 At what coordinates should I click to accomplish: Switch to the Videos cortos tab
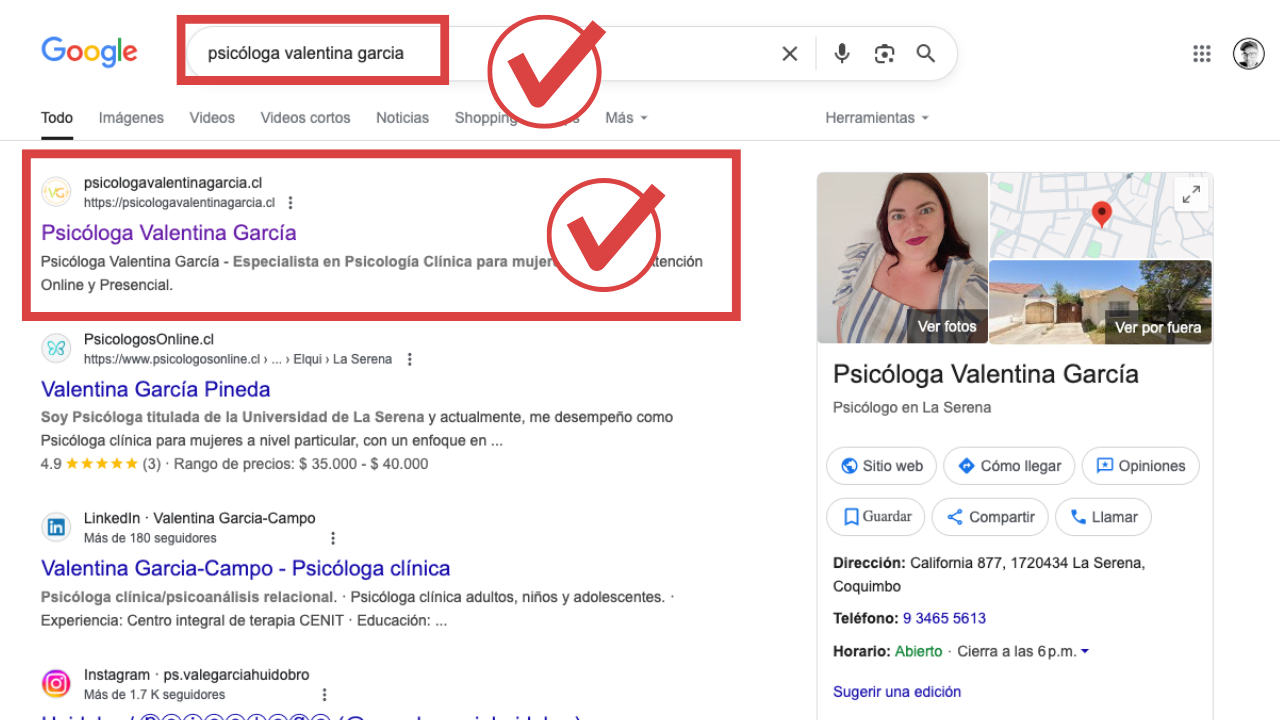(x=305, y=118)
